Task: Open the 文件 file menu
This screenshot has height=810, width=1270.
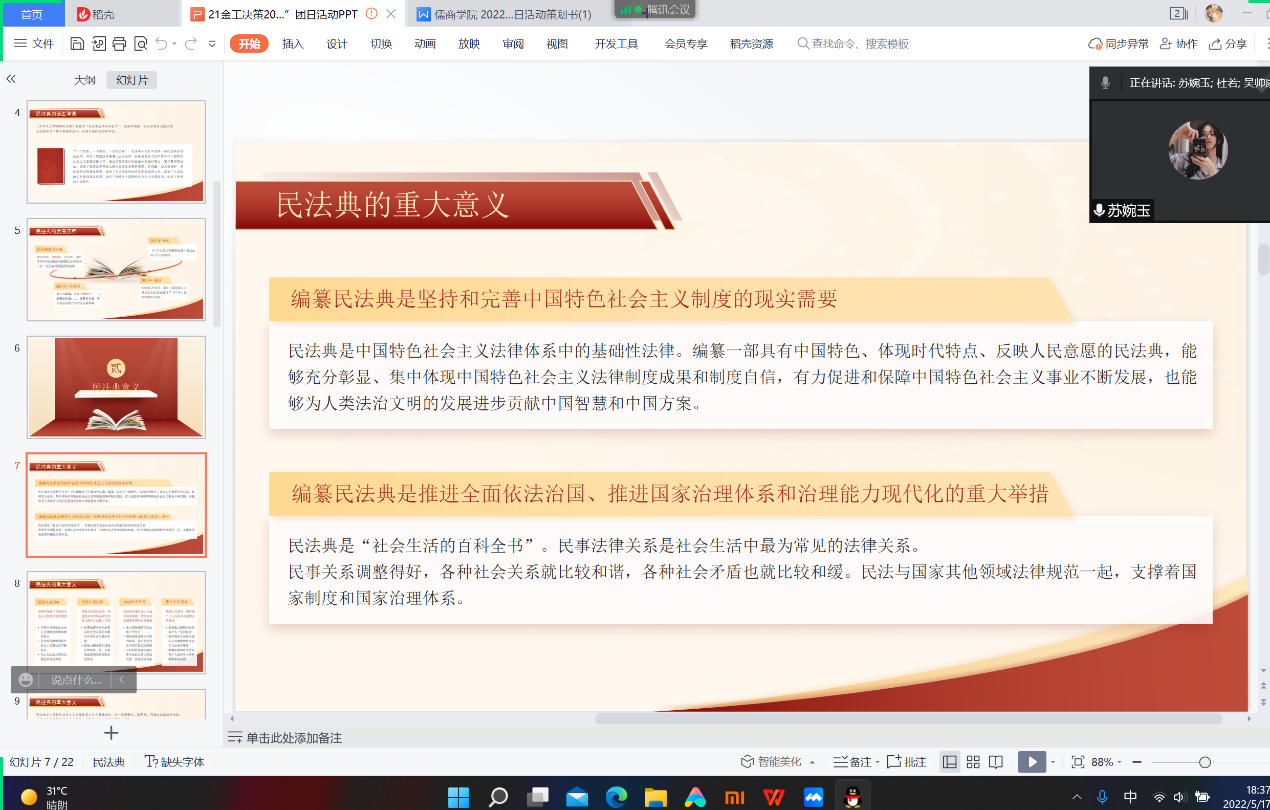Action: pos(34,44)
